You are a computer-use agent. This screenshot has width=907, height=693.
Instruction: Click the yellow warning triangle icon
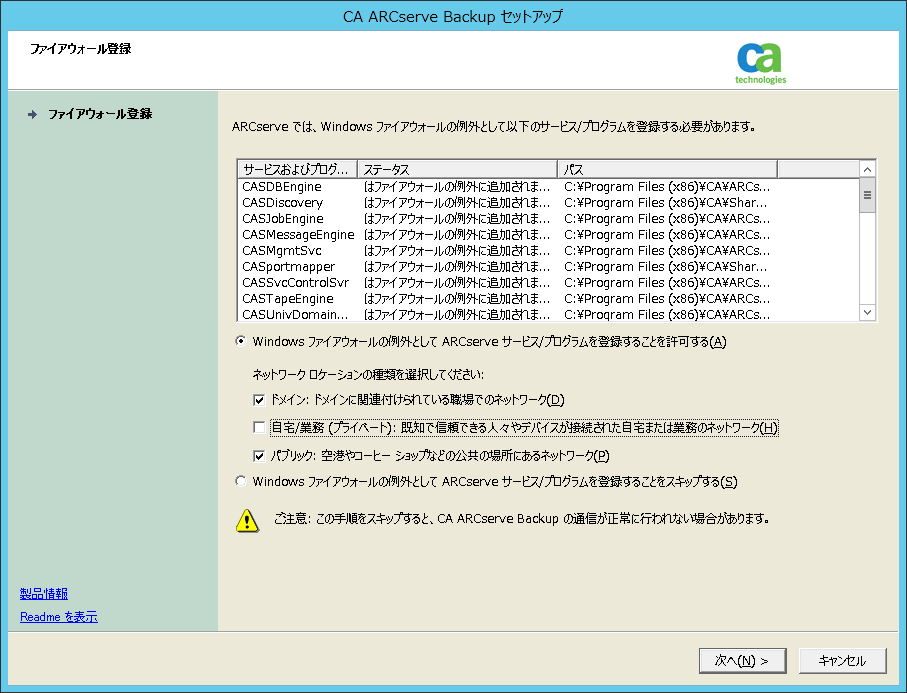point(248,521)
